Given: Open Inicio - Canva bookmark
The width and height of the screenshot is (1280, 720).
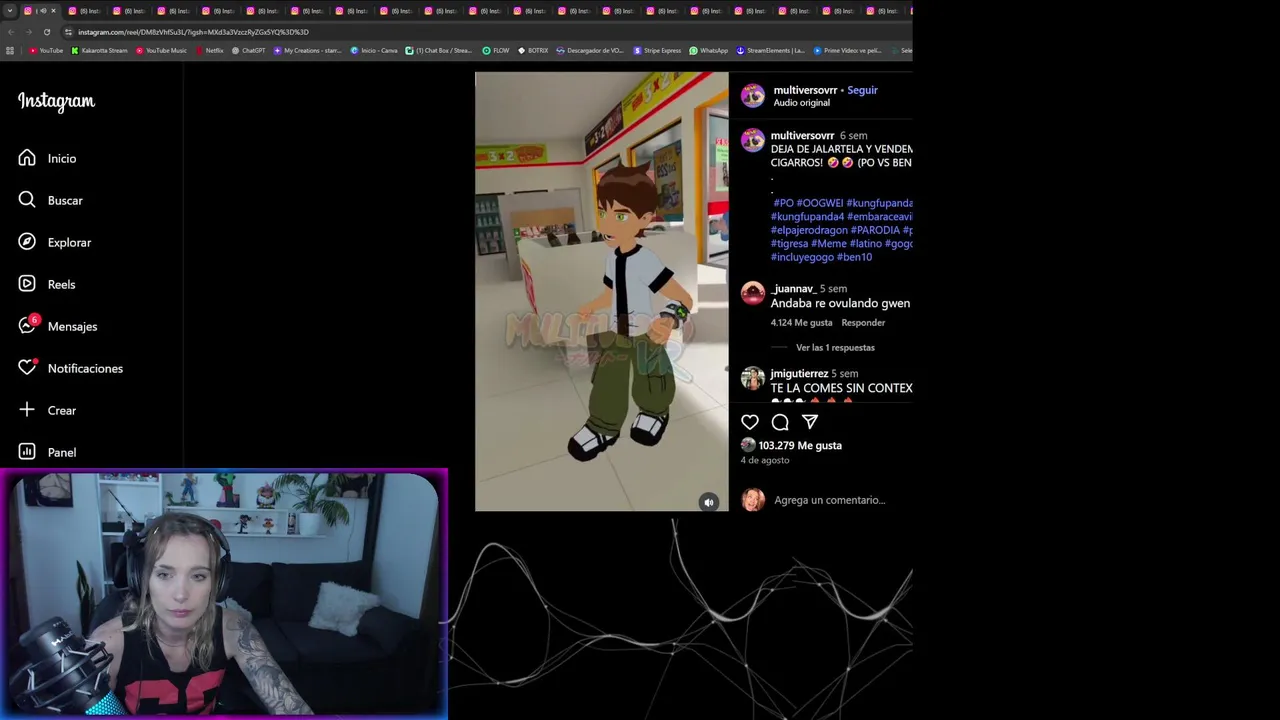Looking at the screenshot, I should point(374,50).
